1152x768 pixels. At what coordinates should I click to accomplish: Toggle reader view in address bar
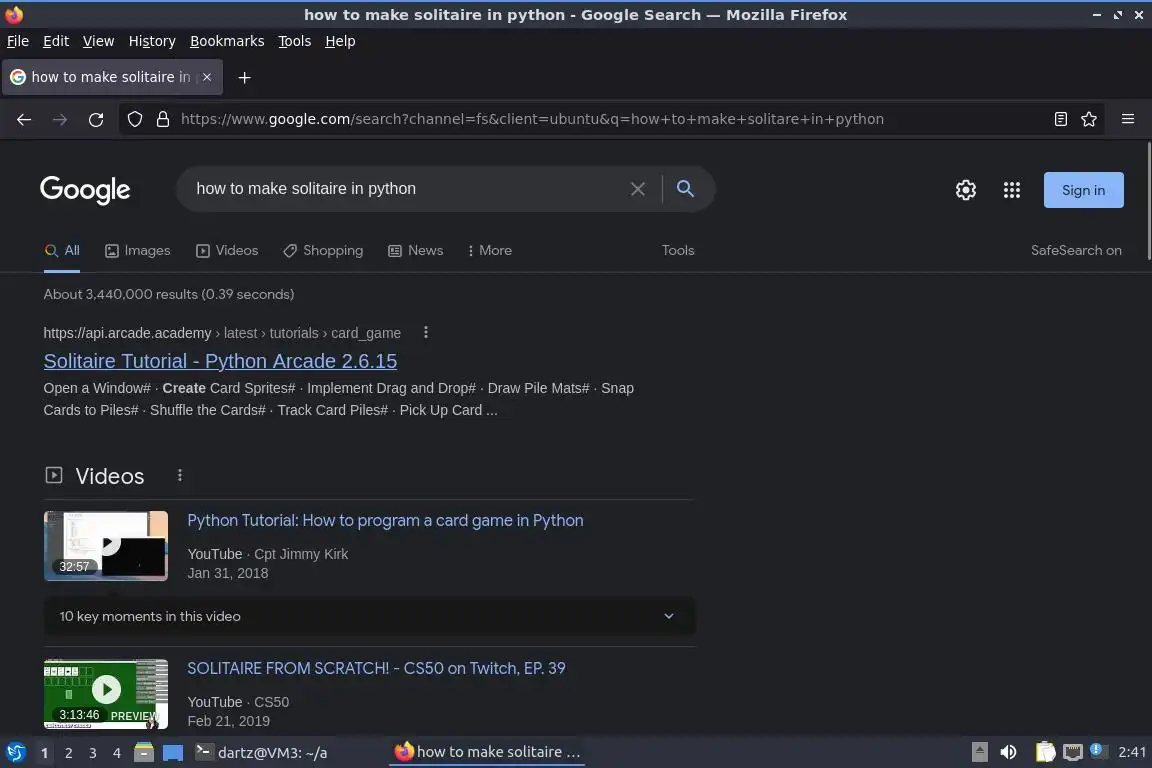[1060, 119]
